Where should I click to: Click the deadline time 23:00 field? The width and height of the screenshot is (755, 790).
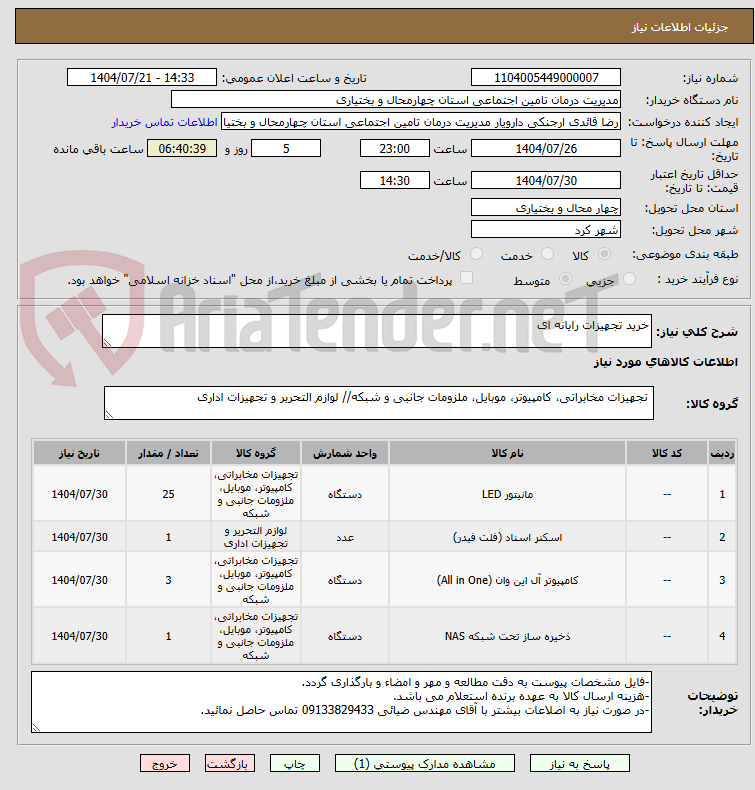tap(394, 149)
